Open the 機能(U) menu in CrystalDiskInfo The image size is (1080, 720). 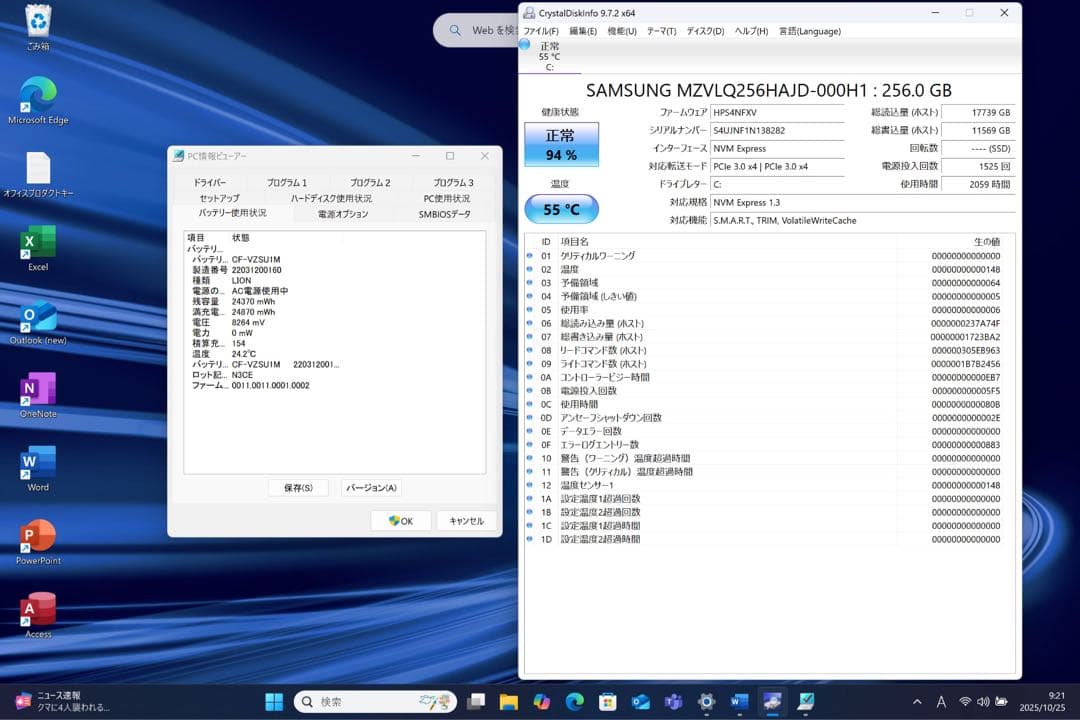621,31
